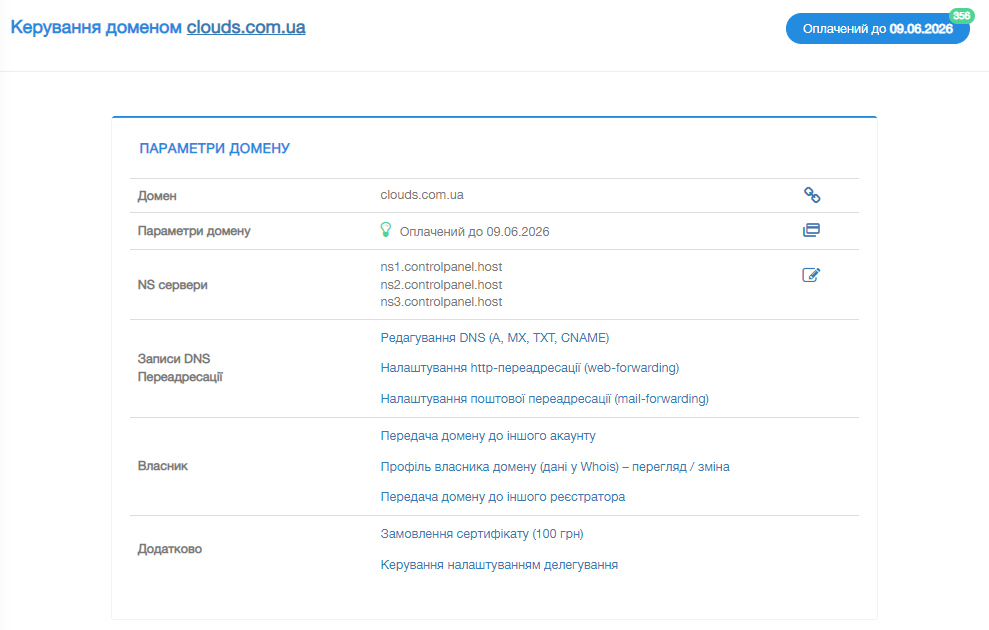Click the NS сервери row label
Viewport: 989px width, 630px height.
pyautogui.click(x=173, y=285)
